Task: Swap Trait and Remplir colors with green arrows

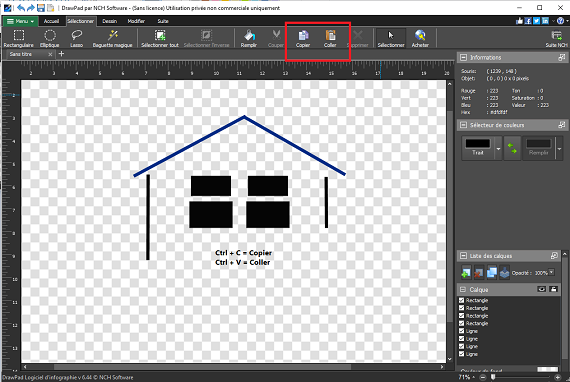Action: 512,148
